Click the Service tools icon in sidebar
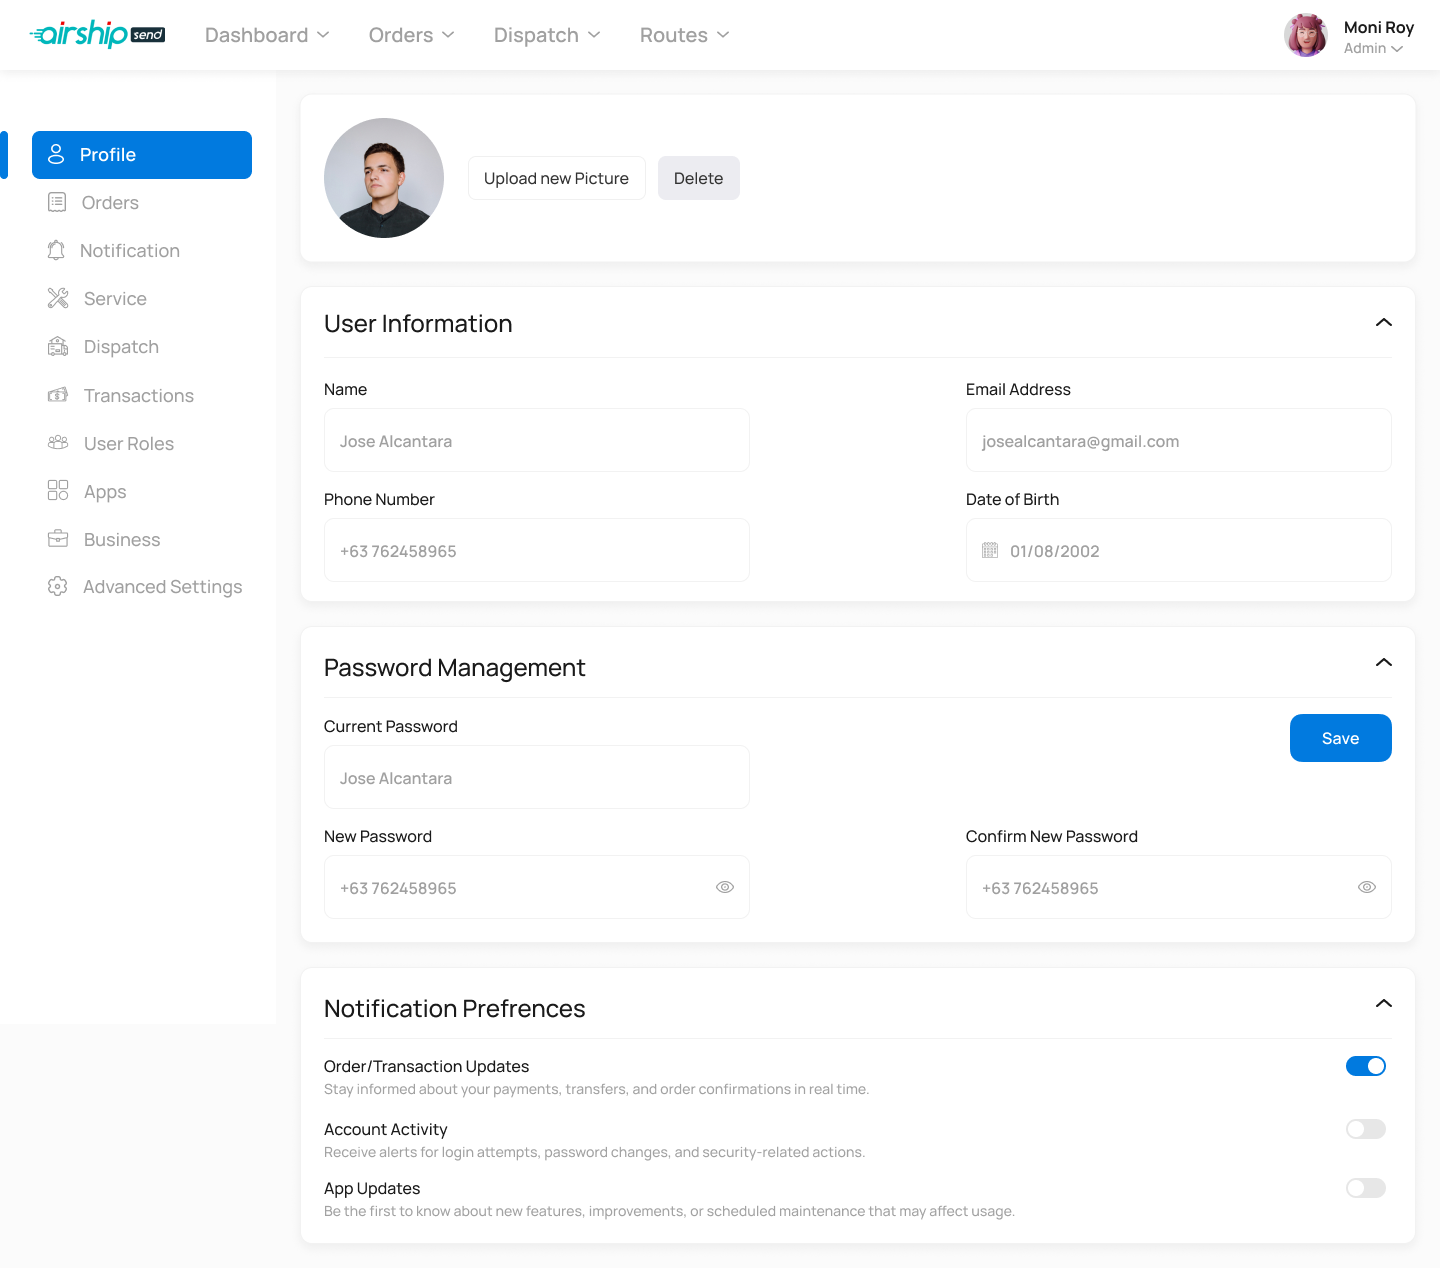Viewport: 1440px width, 1268px height. pyautogui.click(x=58, y=298)
